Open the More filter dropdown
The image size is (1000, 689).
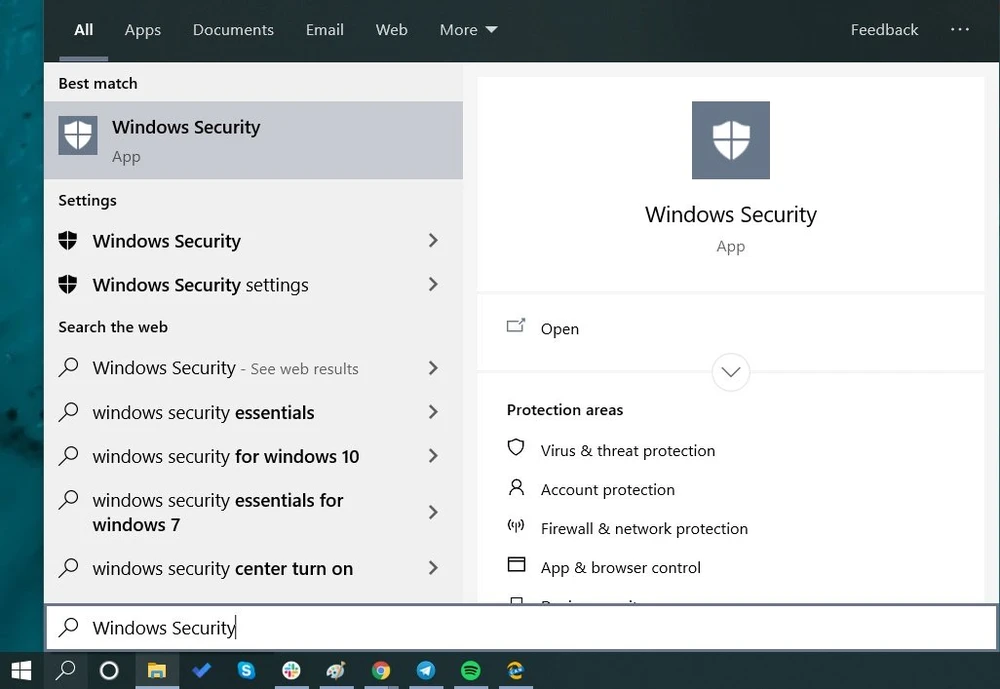(467, 30)
